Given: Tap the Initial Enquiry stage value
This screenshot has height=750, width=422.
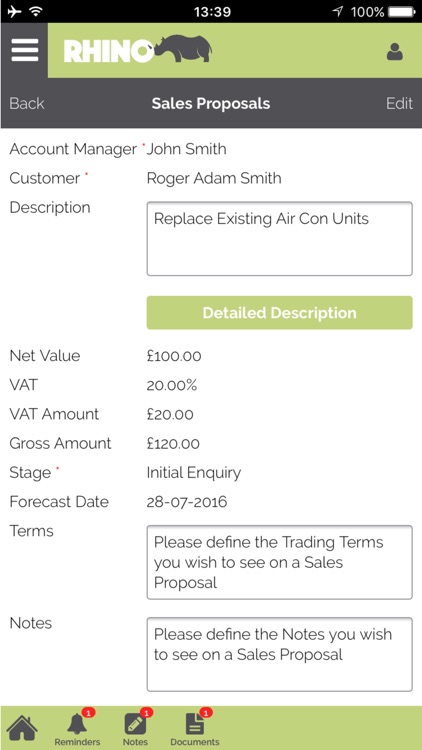Looking at the screenshot, I should 194,473.
